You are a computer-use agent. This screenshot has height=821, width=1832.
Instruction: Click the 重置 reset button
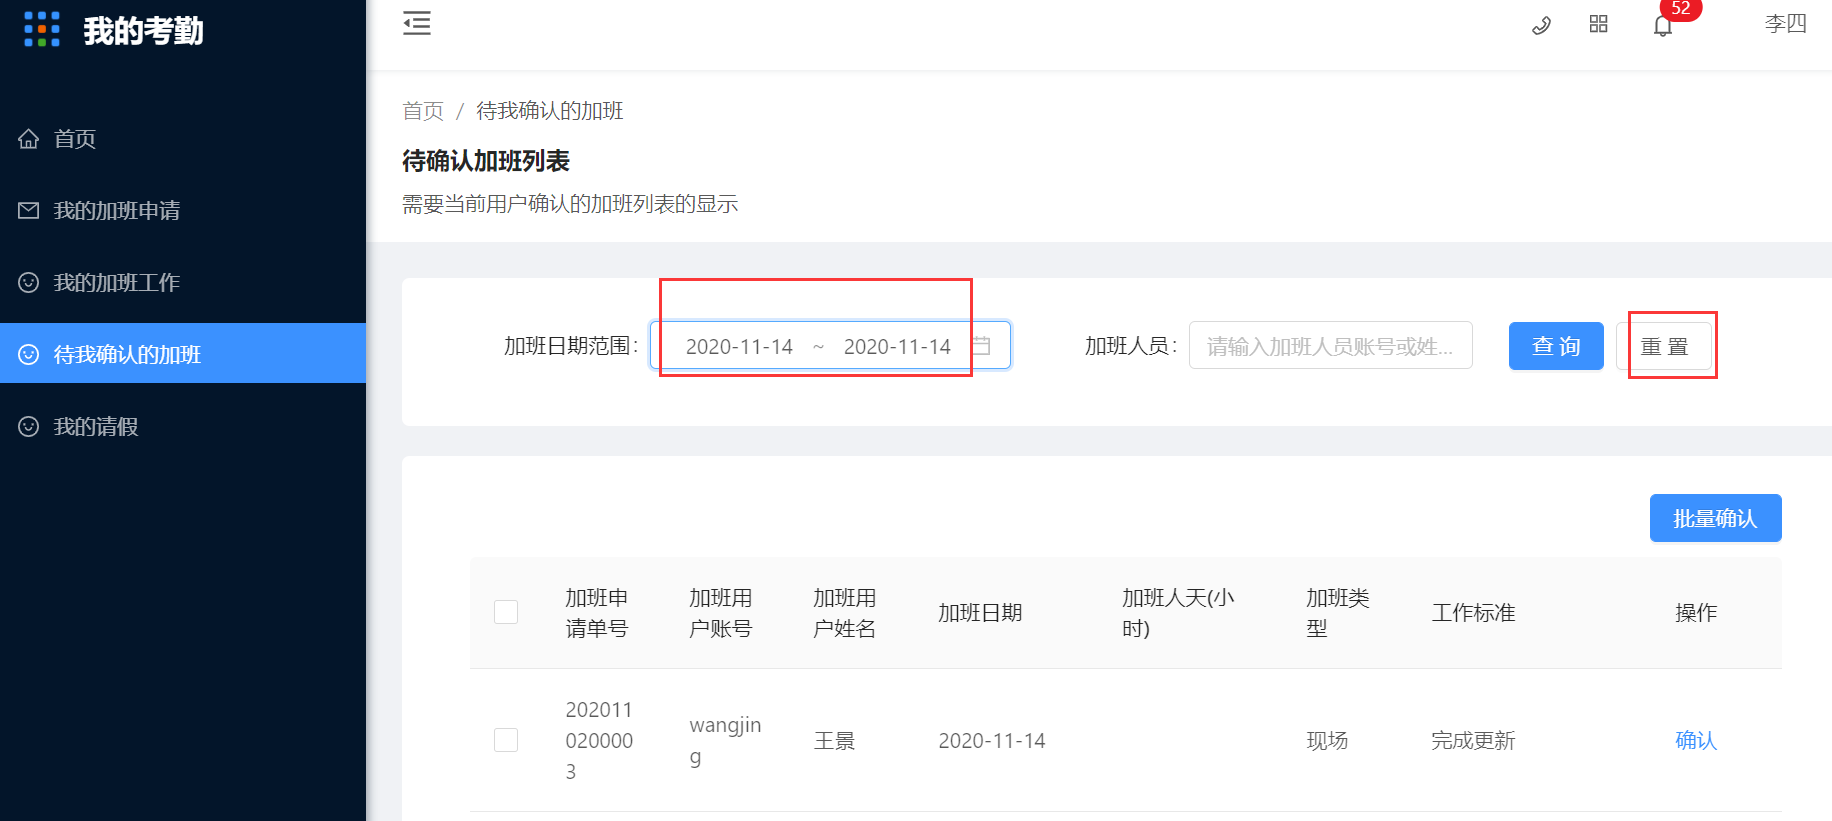click(x=1664, y=346)
